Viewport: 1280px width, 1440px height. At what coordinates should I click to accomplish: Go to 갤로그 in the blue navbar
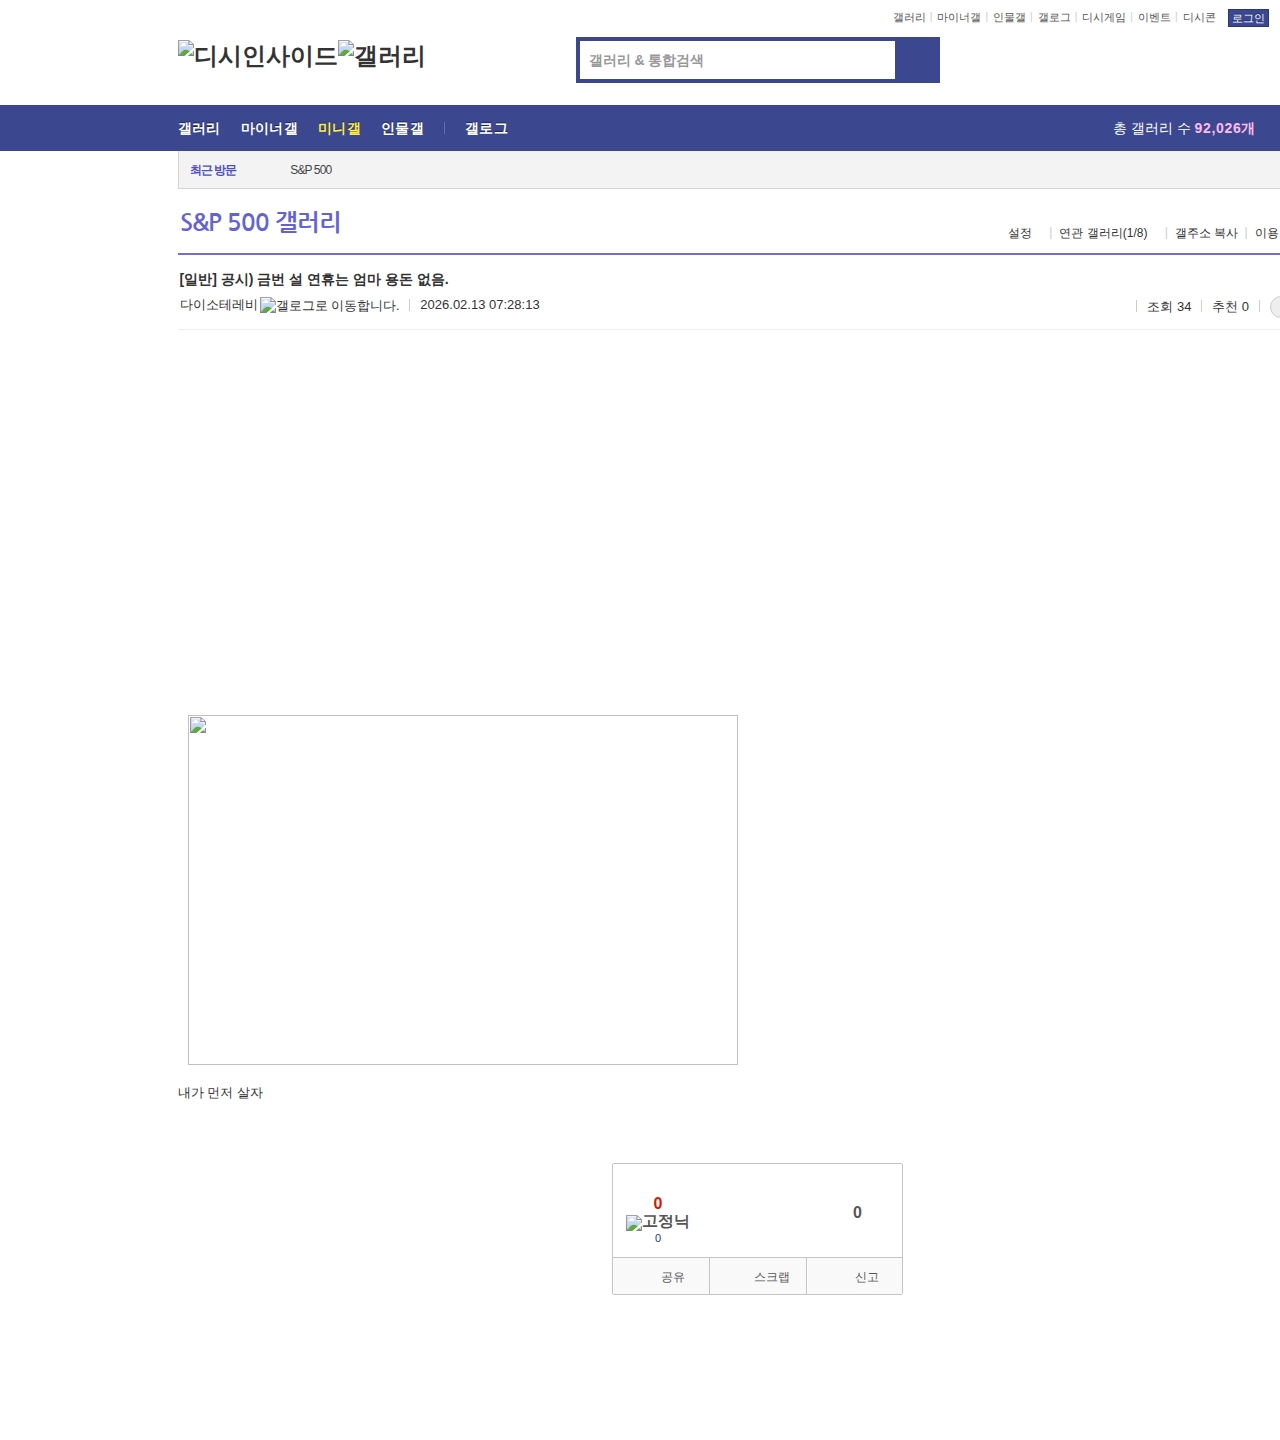pyautogui.click(x=486, y=129)
